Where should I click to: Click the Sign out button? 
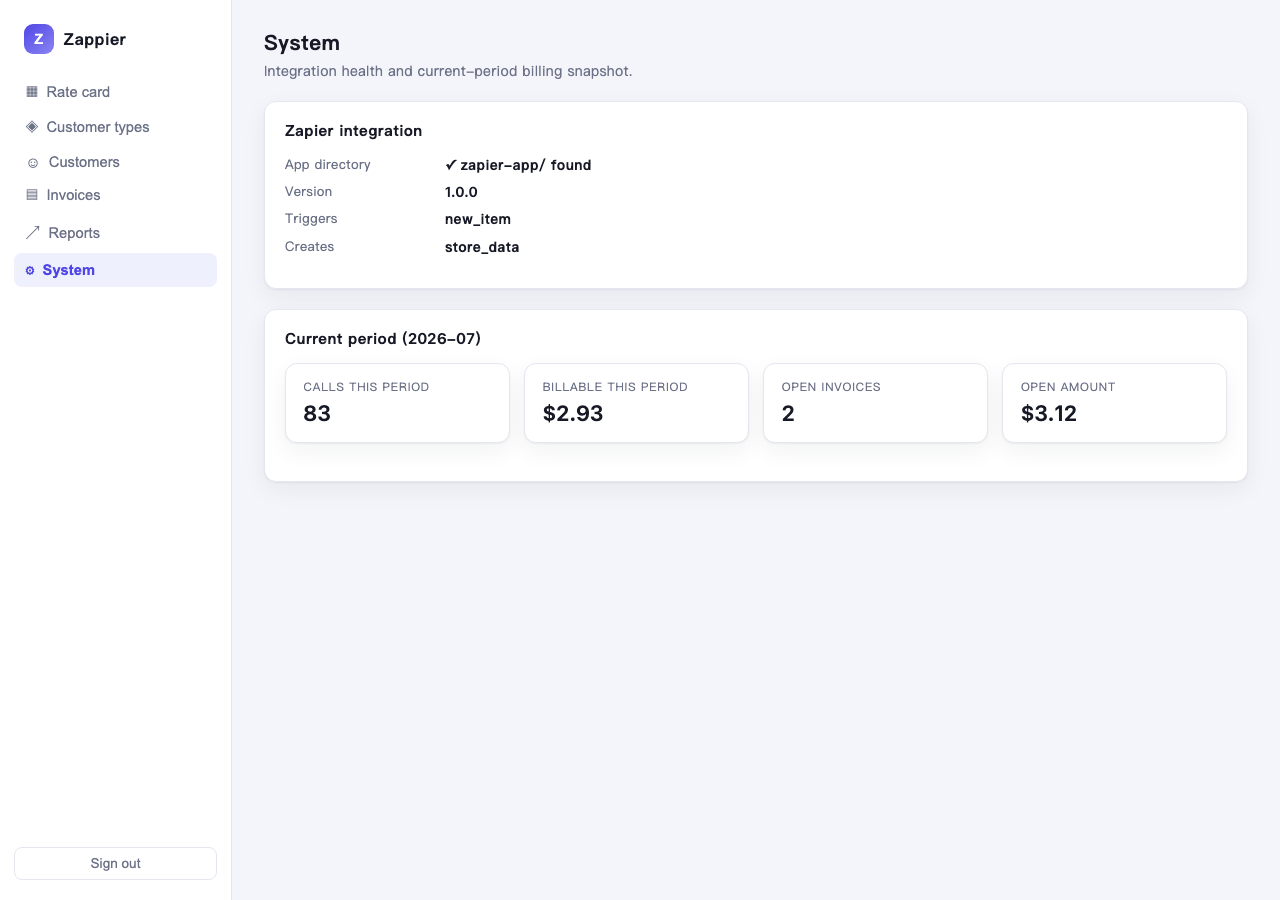pos(115,863)
